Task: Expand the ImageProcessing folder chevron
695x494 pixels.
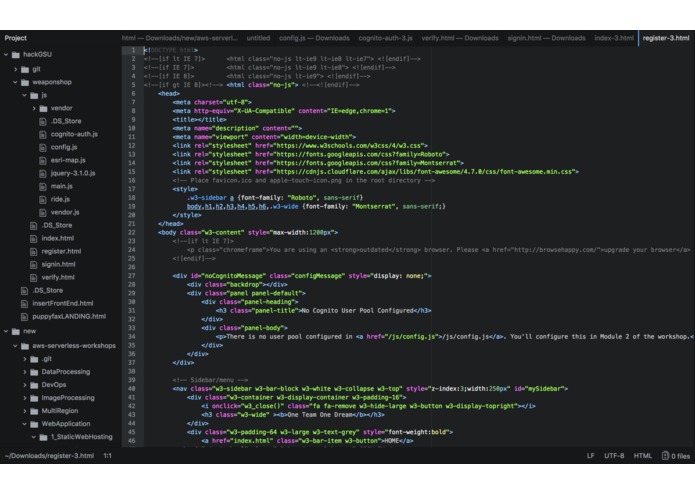Action: pyautogui.click(x=25, y=398)
